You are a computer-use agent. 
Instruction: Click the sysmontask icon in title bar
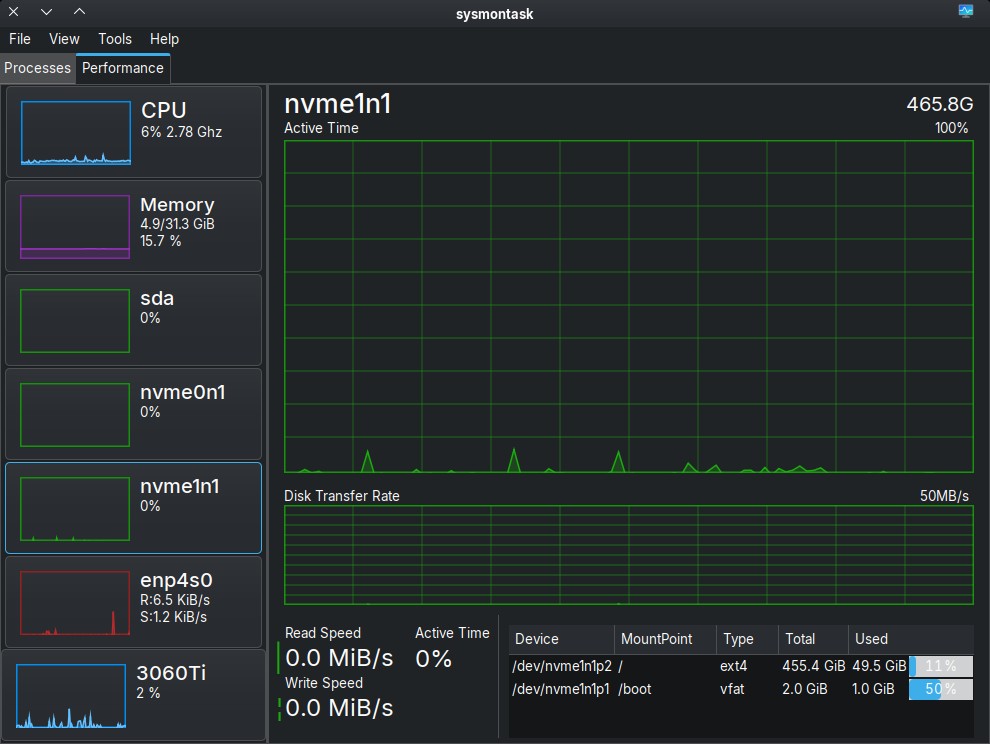coord(965,12)
